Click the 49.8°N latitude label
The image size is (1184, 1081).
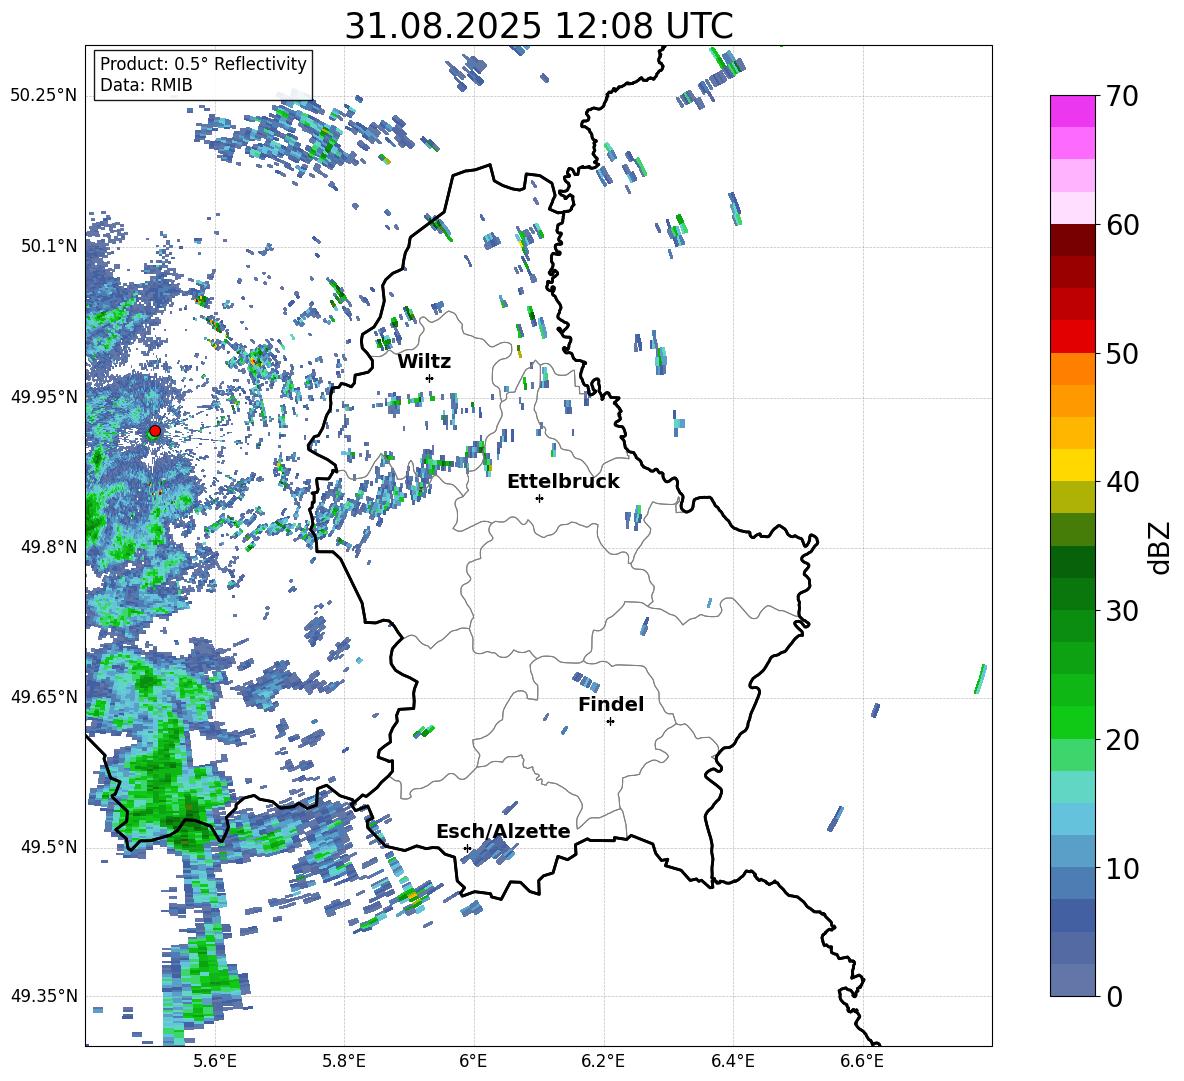coord(48,547)
